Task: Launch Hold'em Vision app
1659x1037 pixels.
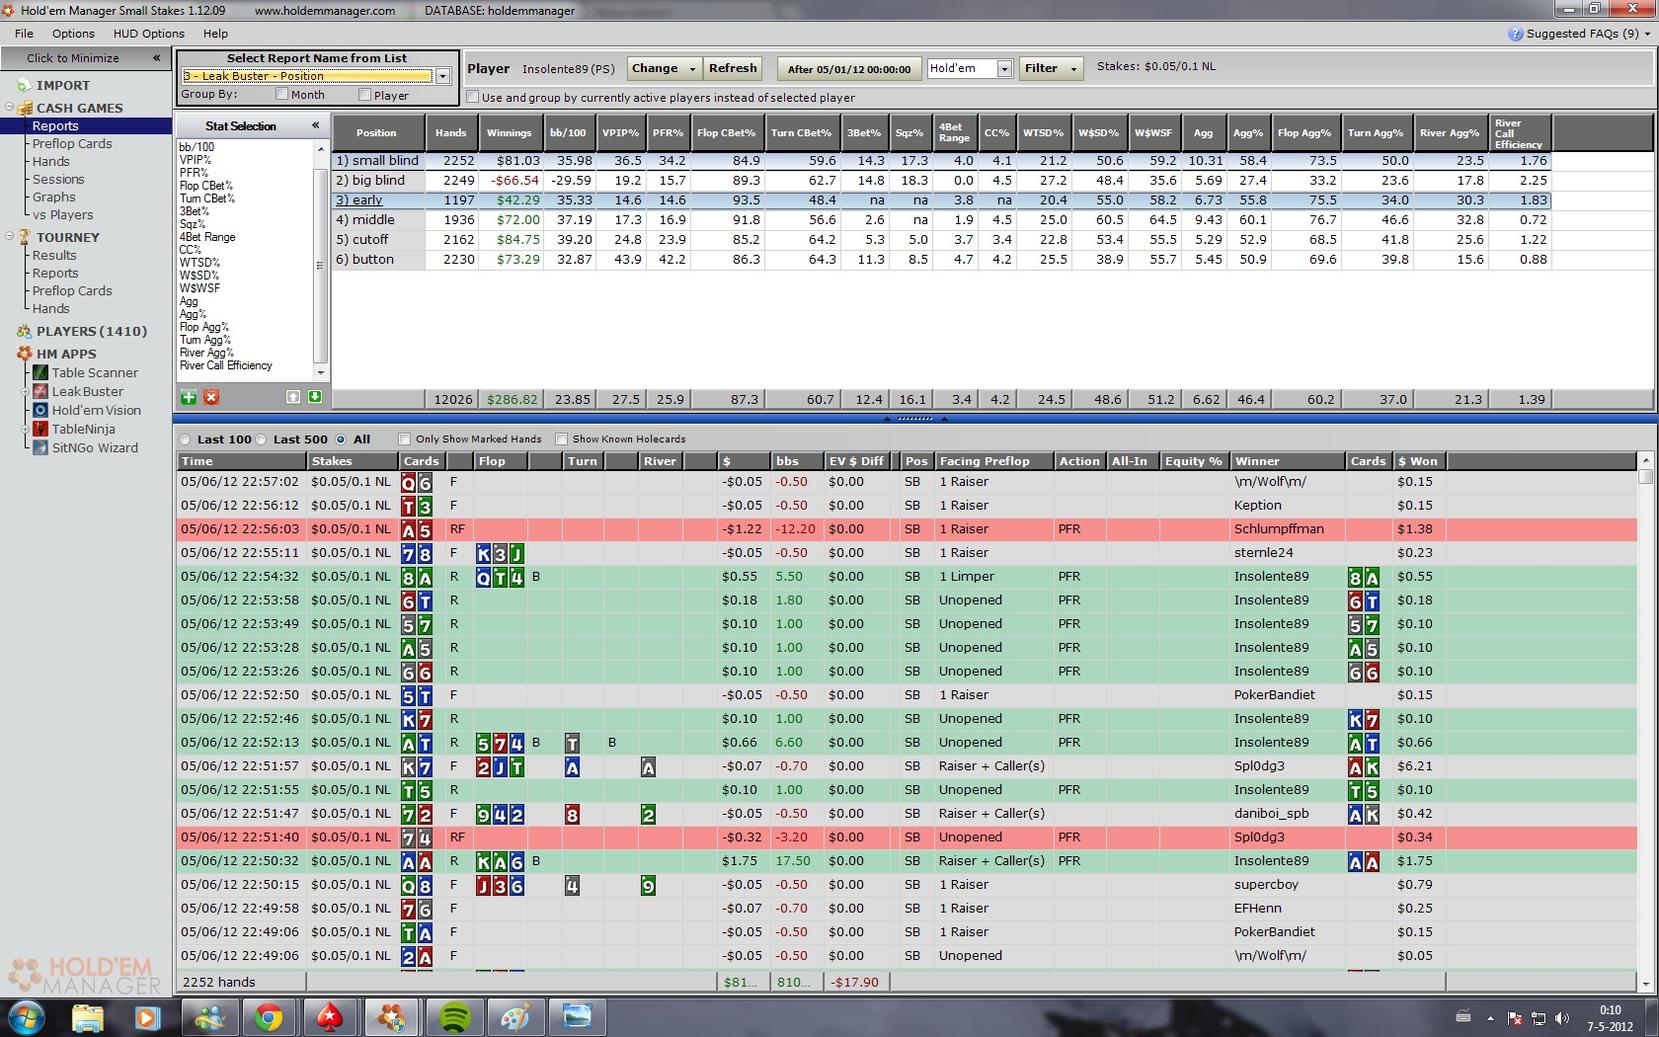Action: point(96,410)
